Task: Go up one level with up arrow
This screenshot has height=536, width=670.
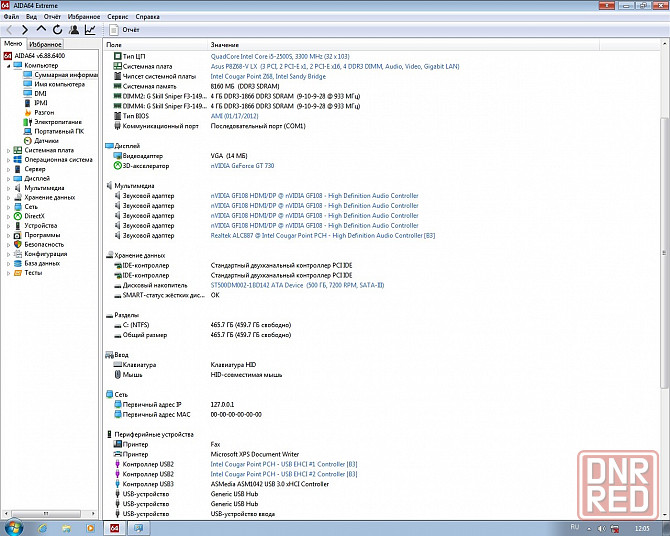Action: click(41, 29)
